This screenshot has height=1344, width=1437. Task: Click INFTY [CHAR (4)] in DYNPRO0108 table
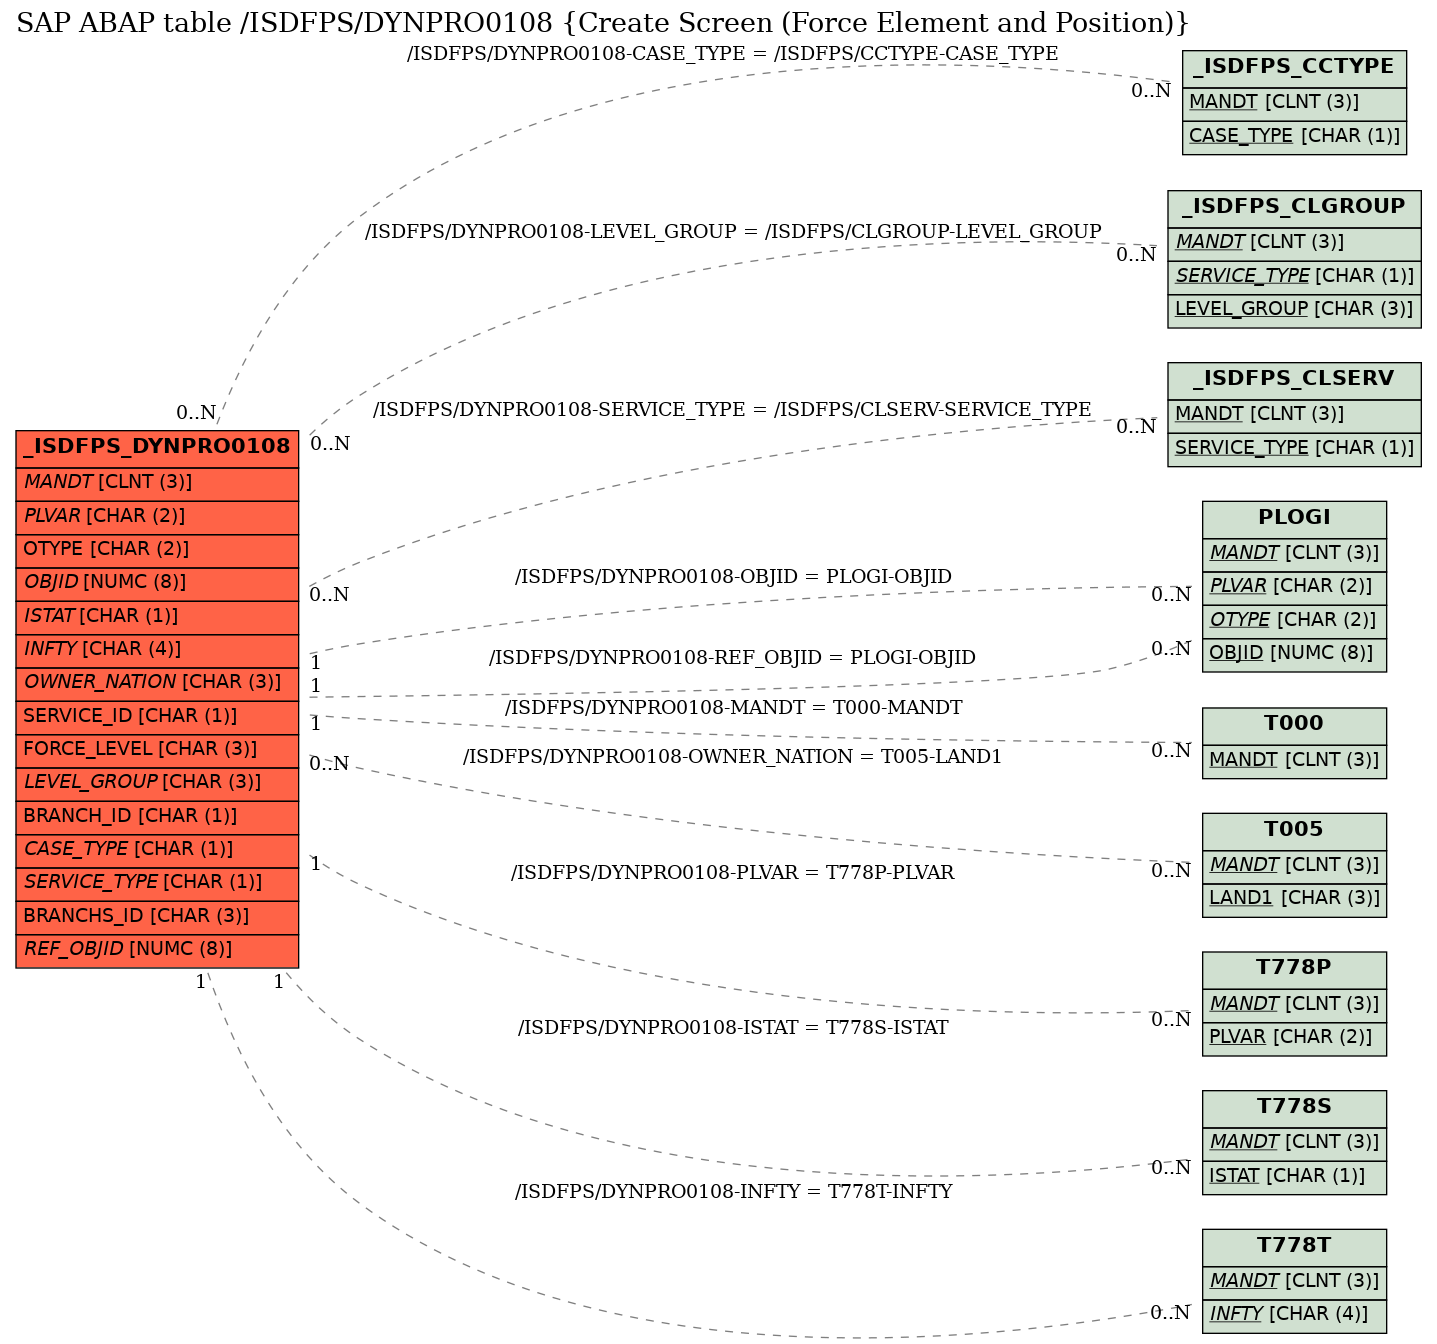point(157,649)
